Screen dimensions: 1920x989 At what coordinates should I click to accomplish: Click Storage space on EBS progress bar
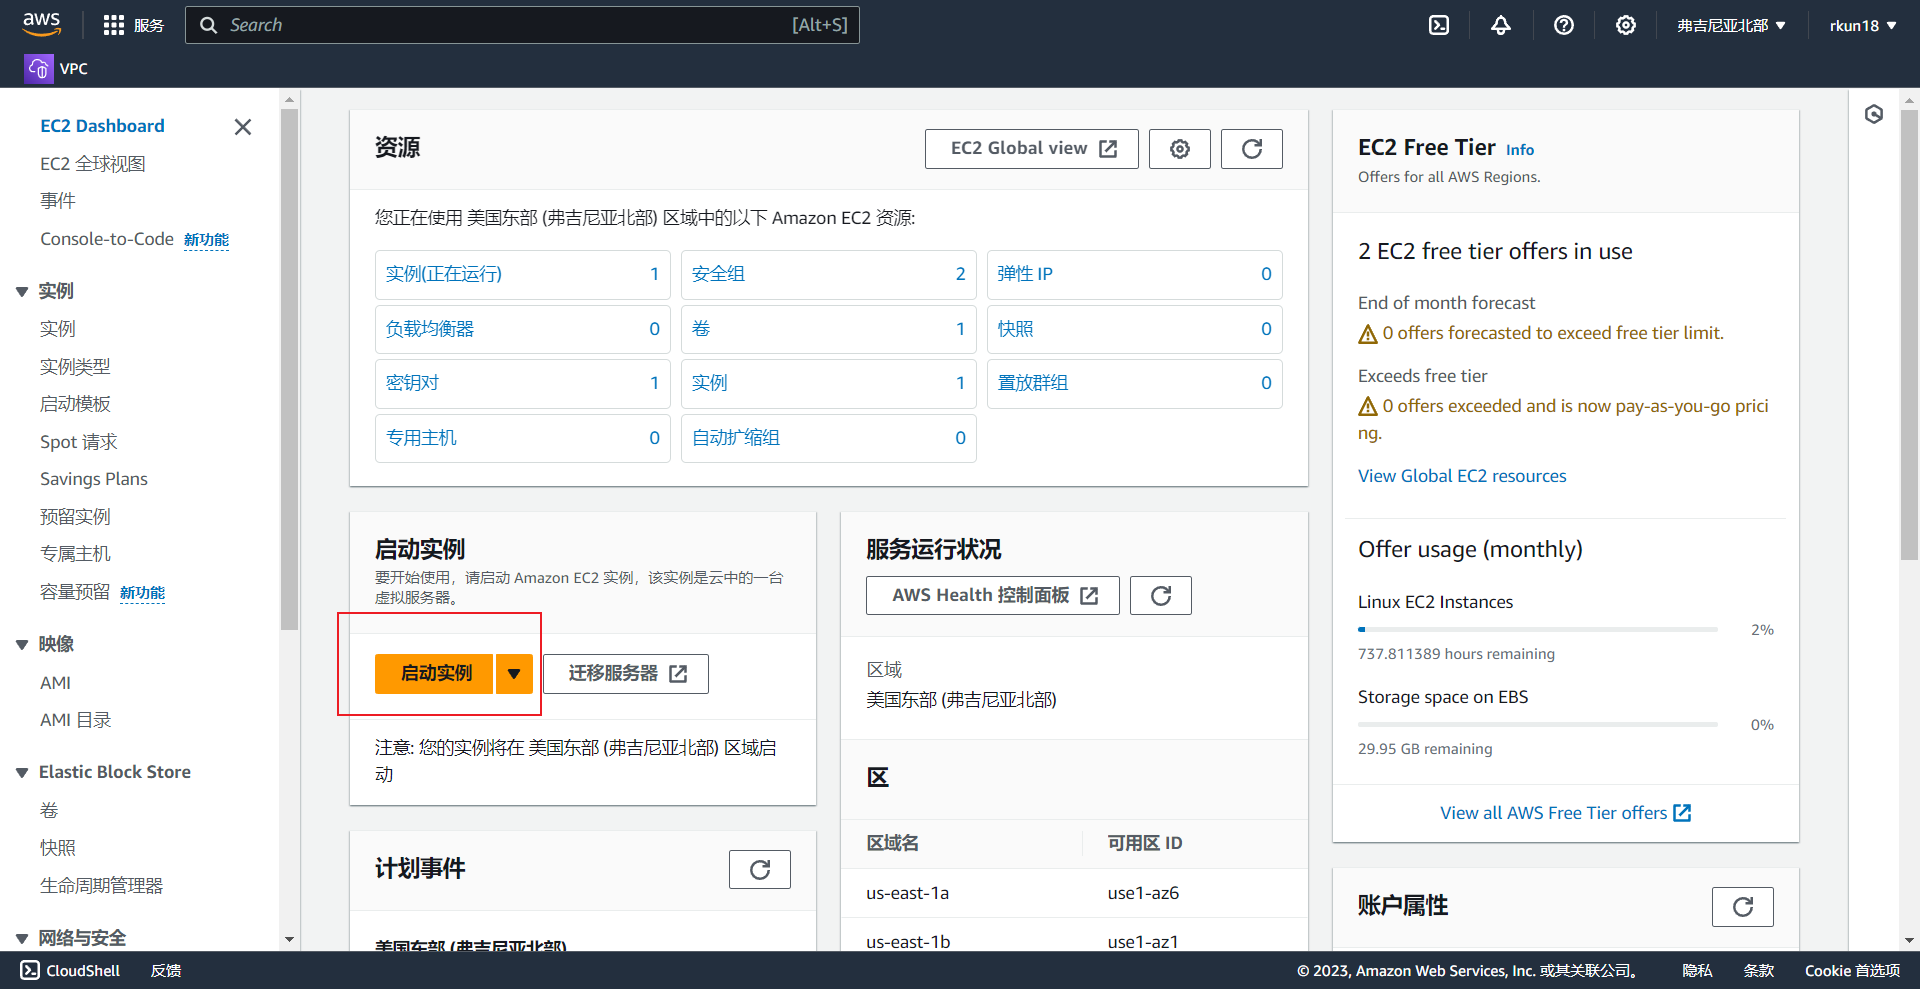pyautogui.click(x=1538, y=725)
